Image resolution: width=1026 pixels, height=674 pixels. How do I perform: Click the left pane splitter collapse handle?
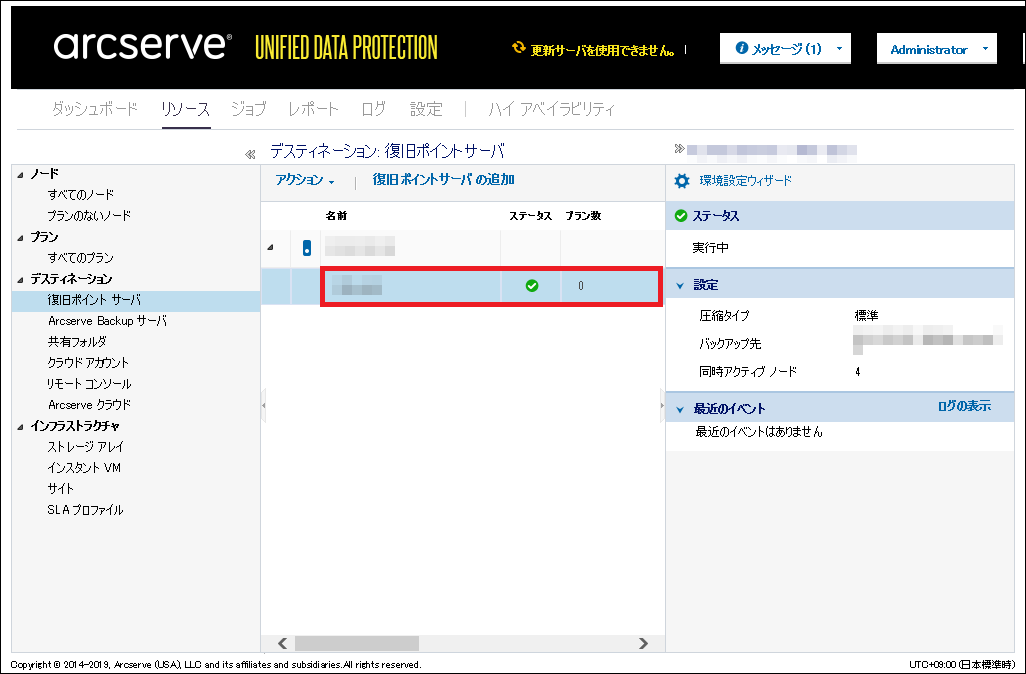pos(264,406)
